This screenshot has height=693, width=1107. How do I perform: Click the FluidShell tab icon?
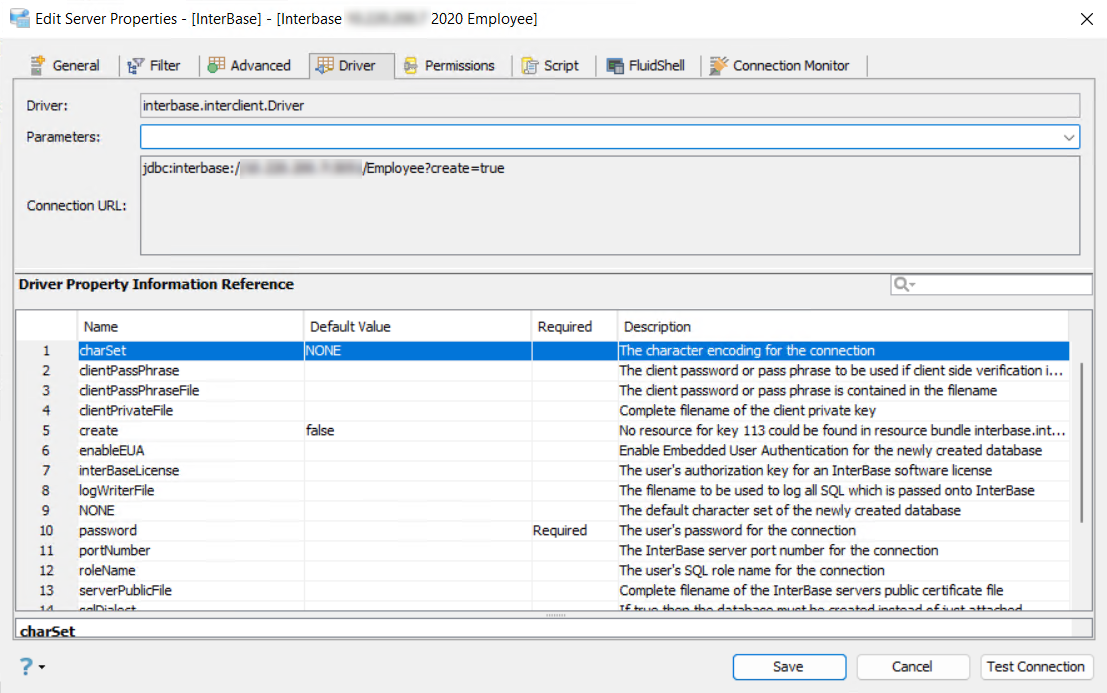pyautogui.click(x=615, y=66)
